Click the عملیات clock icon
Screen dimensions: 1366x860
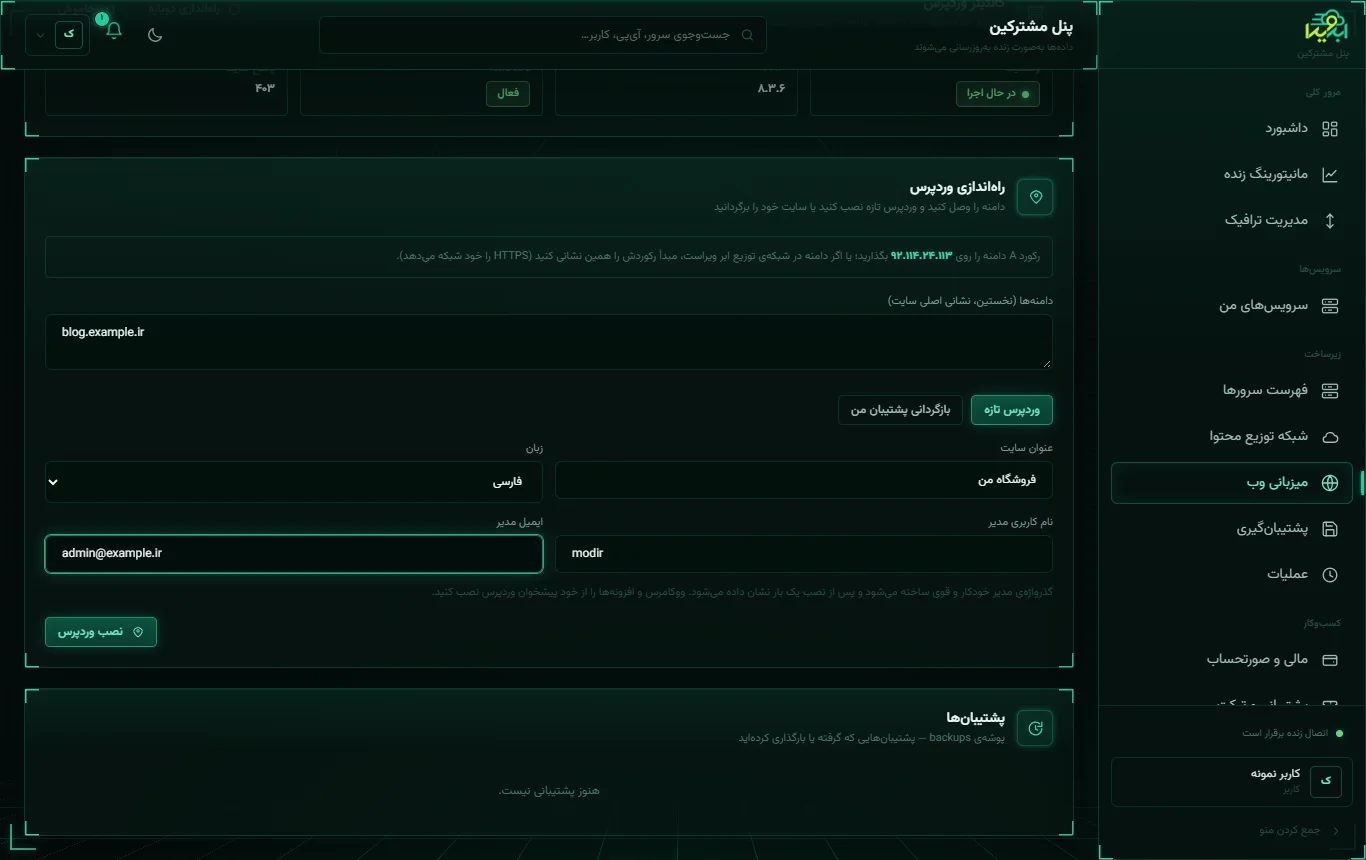click(1329, 575)
